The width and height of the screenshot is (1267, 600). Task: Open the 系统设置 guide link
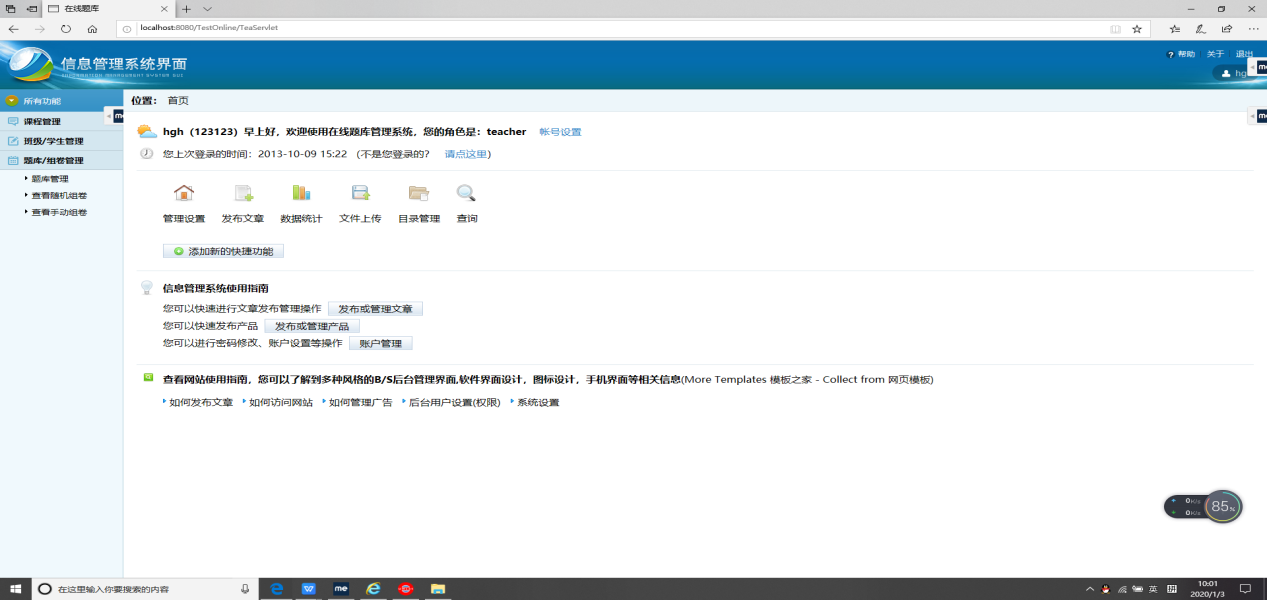[538, 402]
